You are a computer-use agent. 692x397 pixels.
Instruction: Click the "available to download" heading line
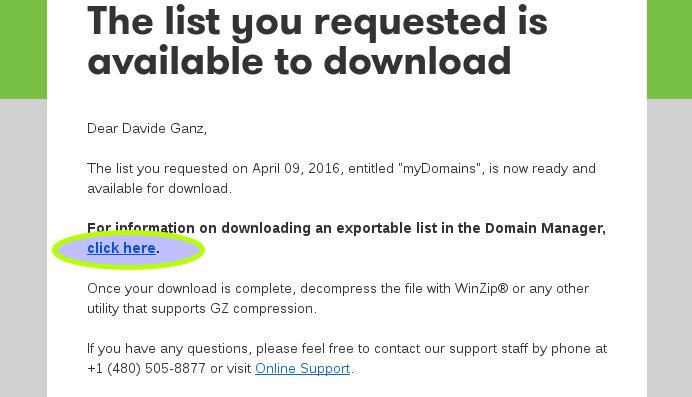tap(299, 61)
